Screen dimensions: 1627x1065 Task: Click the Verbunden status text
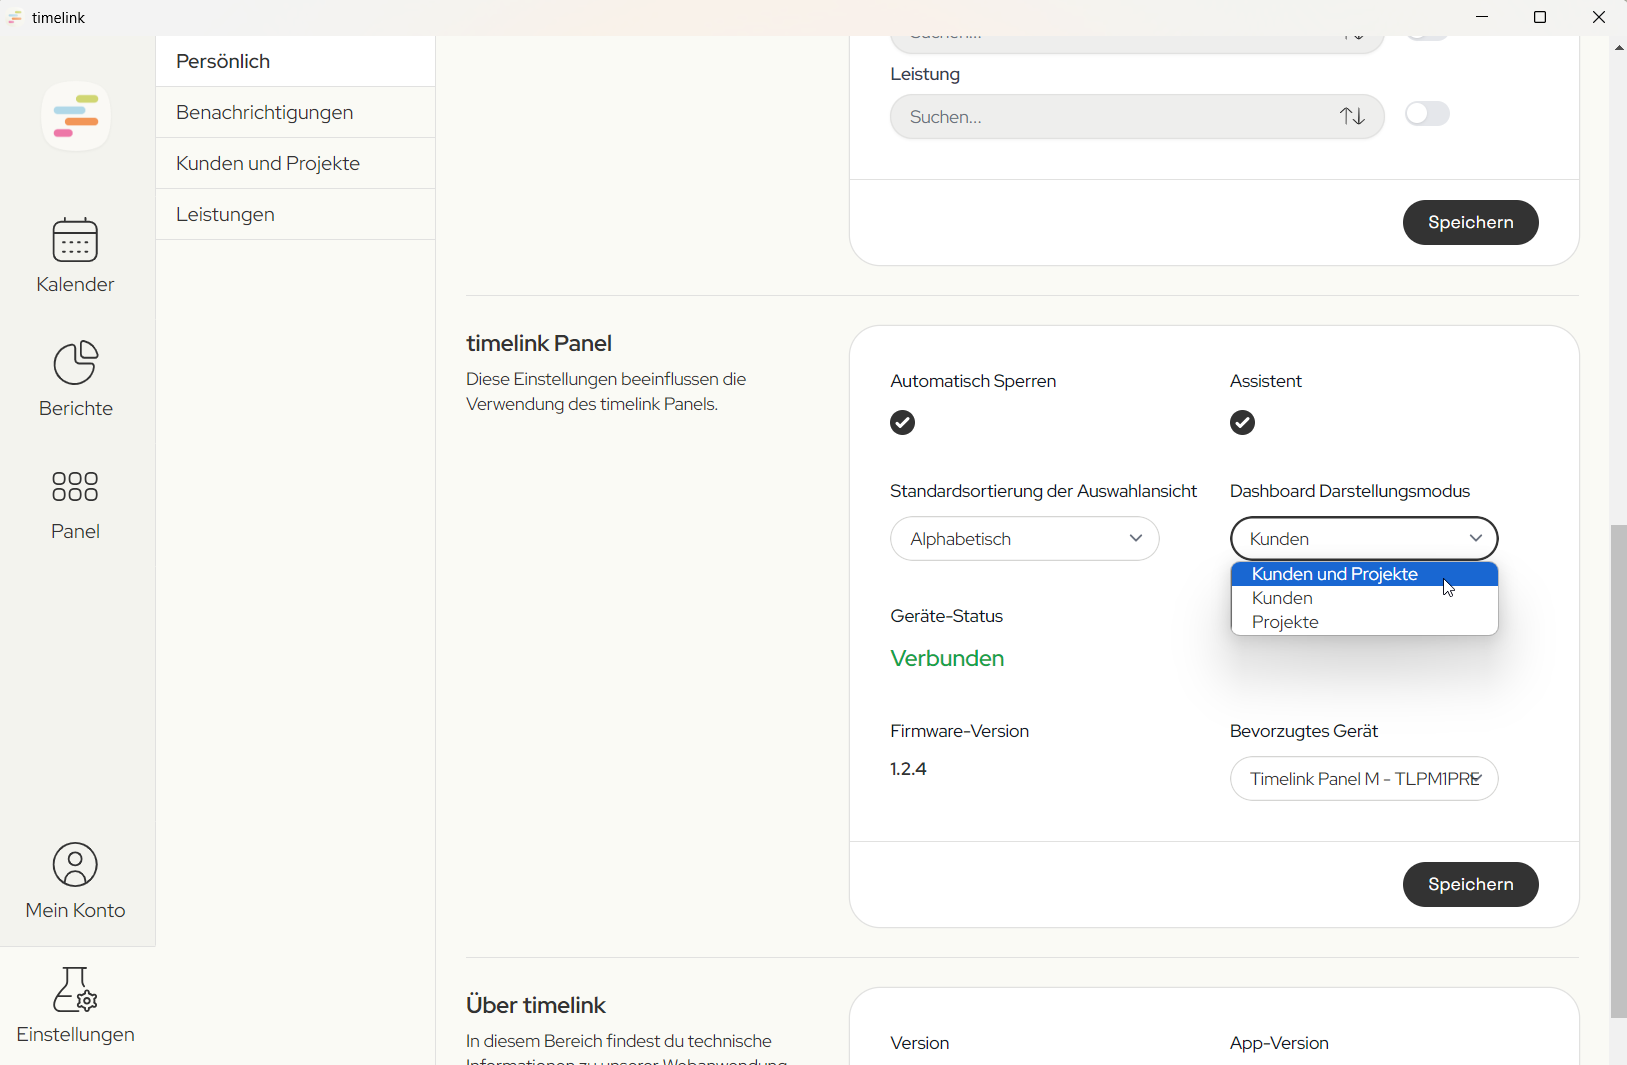tap(947, 658)
